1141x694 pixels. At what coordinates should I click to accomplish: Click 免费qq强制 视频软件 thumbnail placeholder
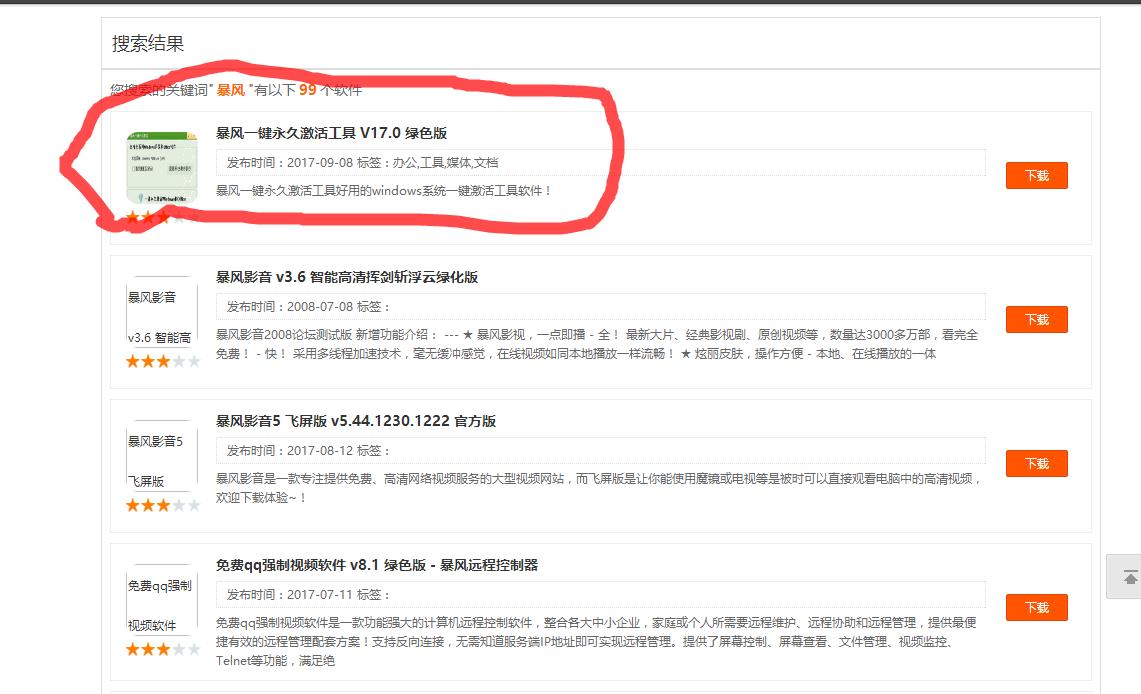[162, 601]
